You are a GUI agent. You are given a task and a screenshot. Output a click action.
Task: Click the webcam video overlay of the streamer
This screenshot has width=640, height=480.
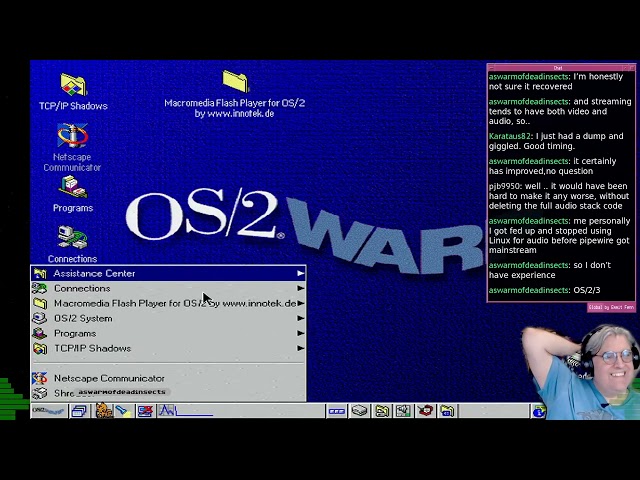580,371
